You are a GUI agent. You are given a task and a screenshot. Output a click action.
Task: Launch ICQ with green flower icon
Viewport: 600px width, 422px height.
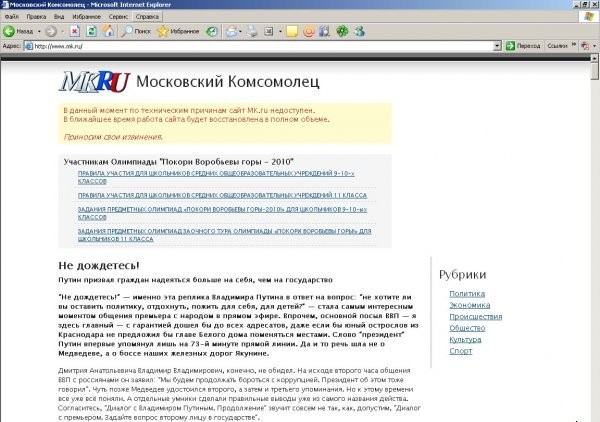coord(342,31)
